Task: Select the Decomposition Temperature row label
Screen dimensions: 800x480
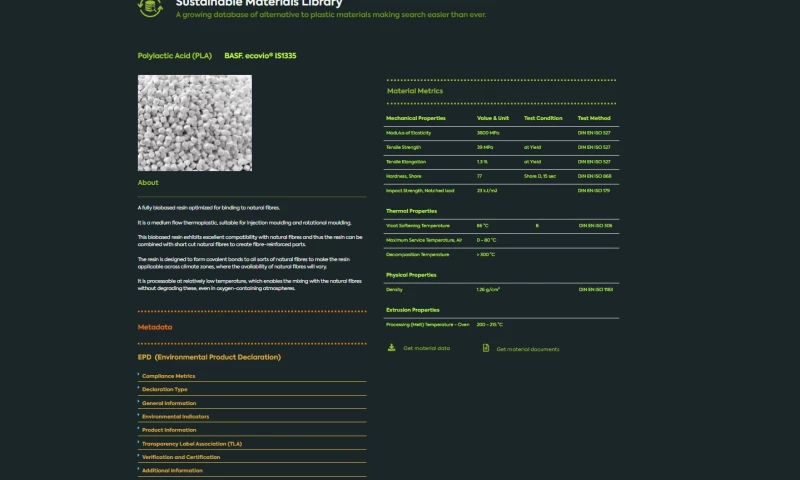Action: point(417,255)
